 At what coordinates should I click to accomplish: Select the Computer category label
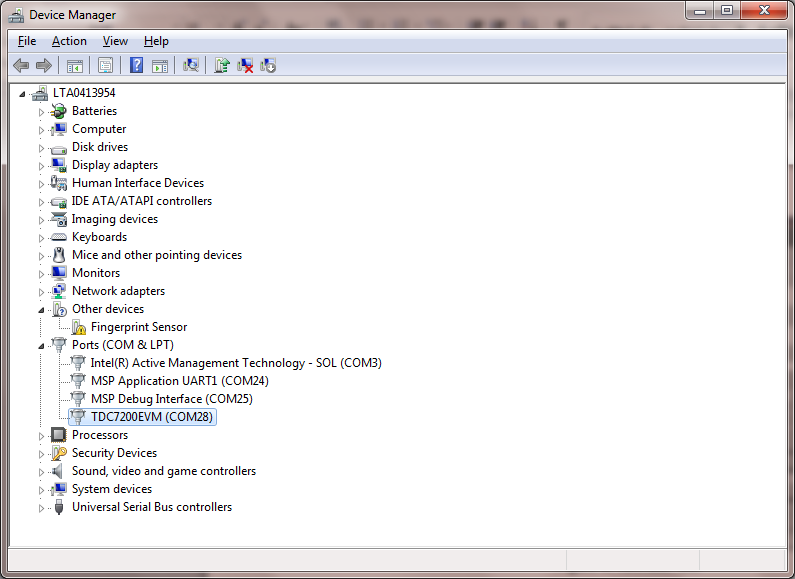(x=99, y=129)
